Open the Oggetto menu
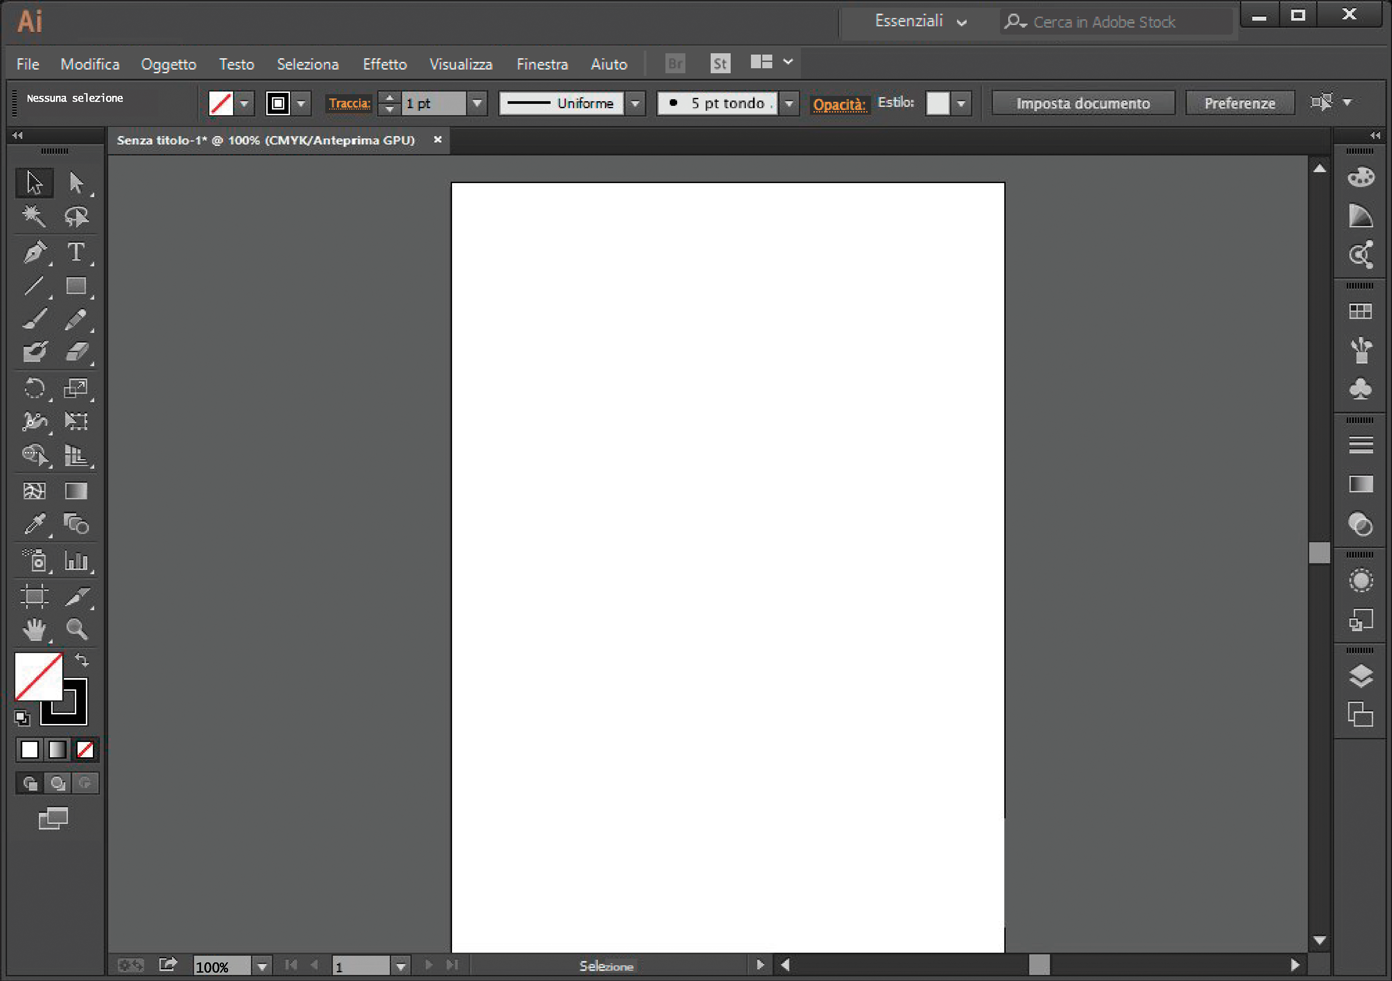This screenshot has width=1392, height=981. click(168, 64)
